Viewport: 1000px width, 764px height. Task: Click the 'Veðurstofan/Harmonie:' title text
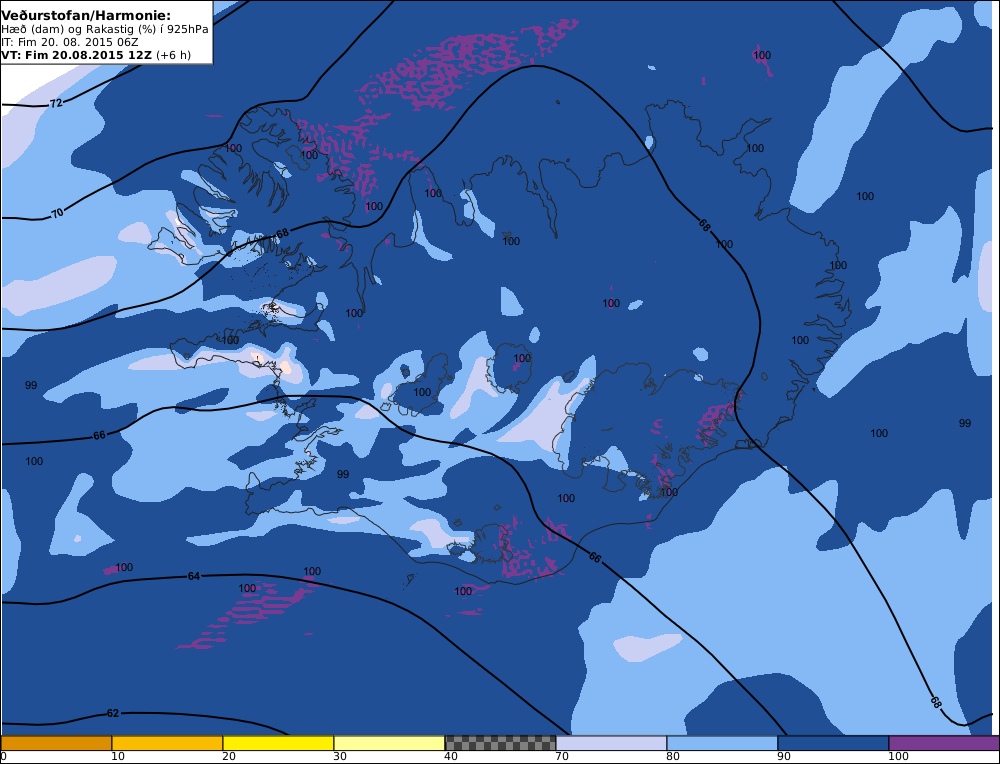pos(86,15)
